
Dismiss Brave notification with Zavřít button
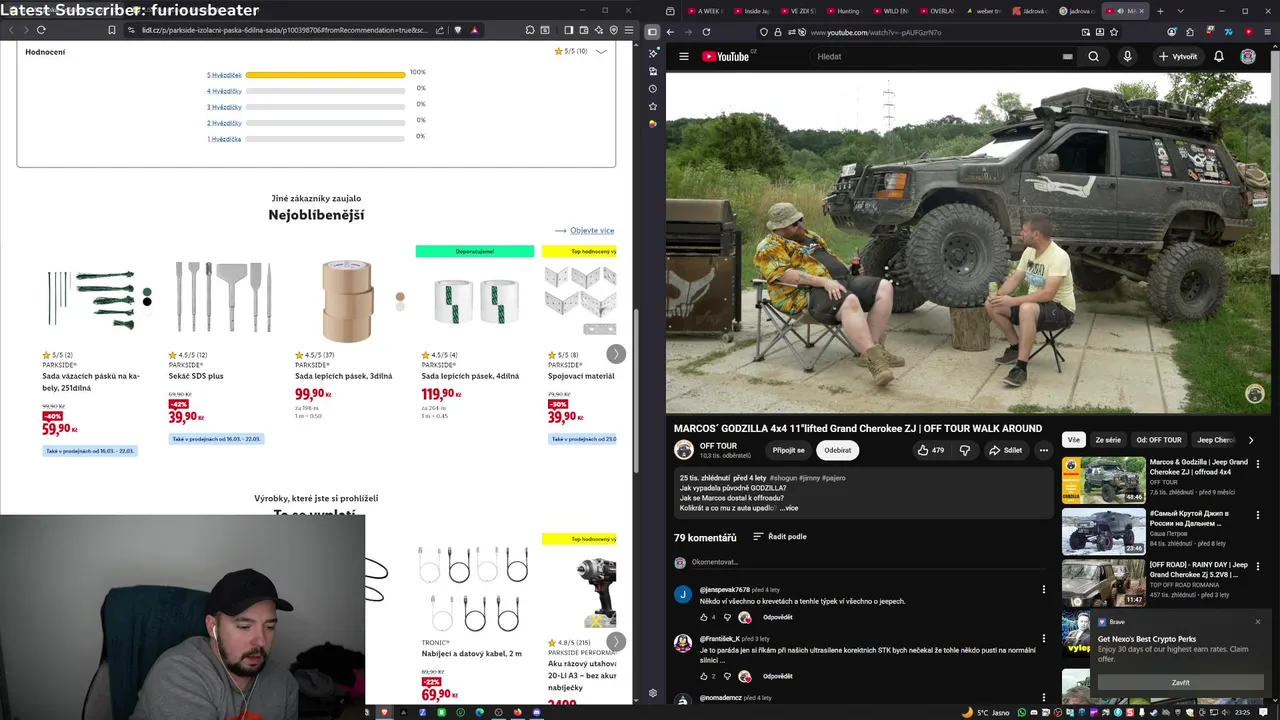point(1181,682)
